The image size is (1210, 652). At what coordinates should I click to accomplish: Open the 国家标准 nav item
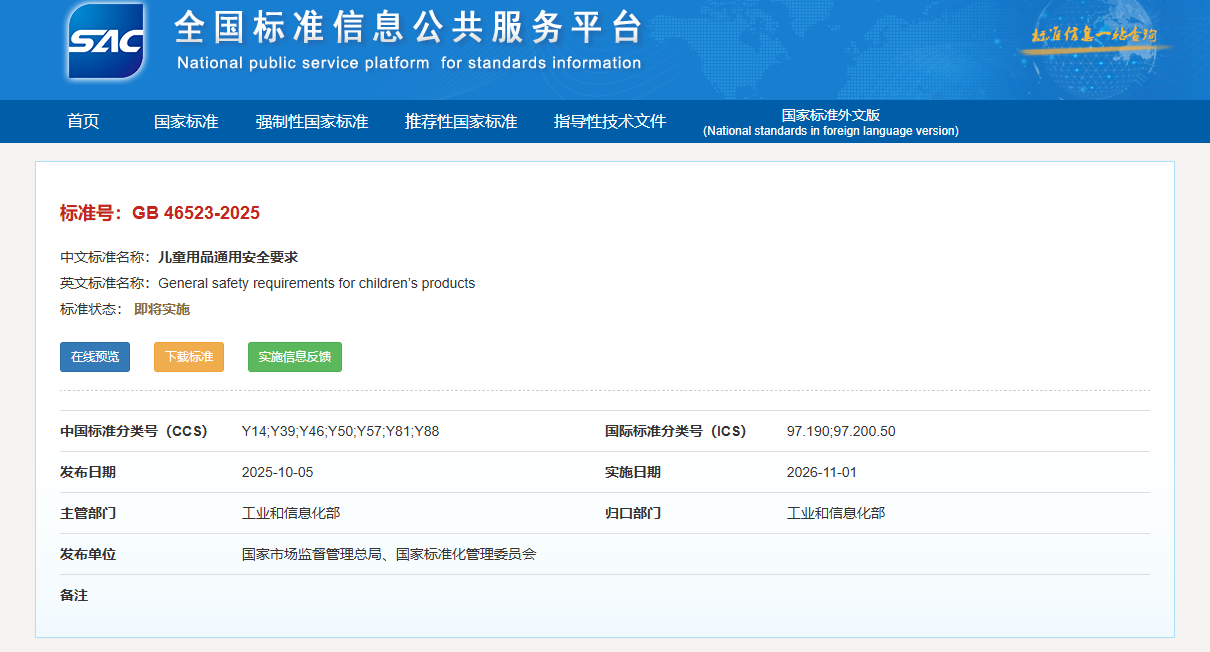coord(186,121)
